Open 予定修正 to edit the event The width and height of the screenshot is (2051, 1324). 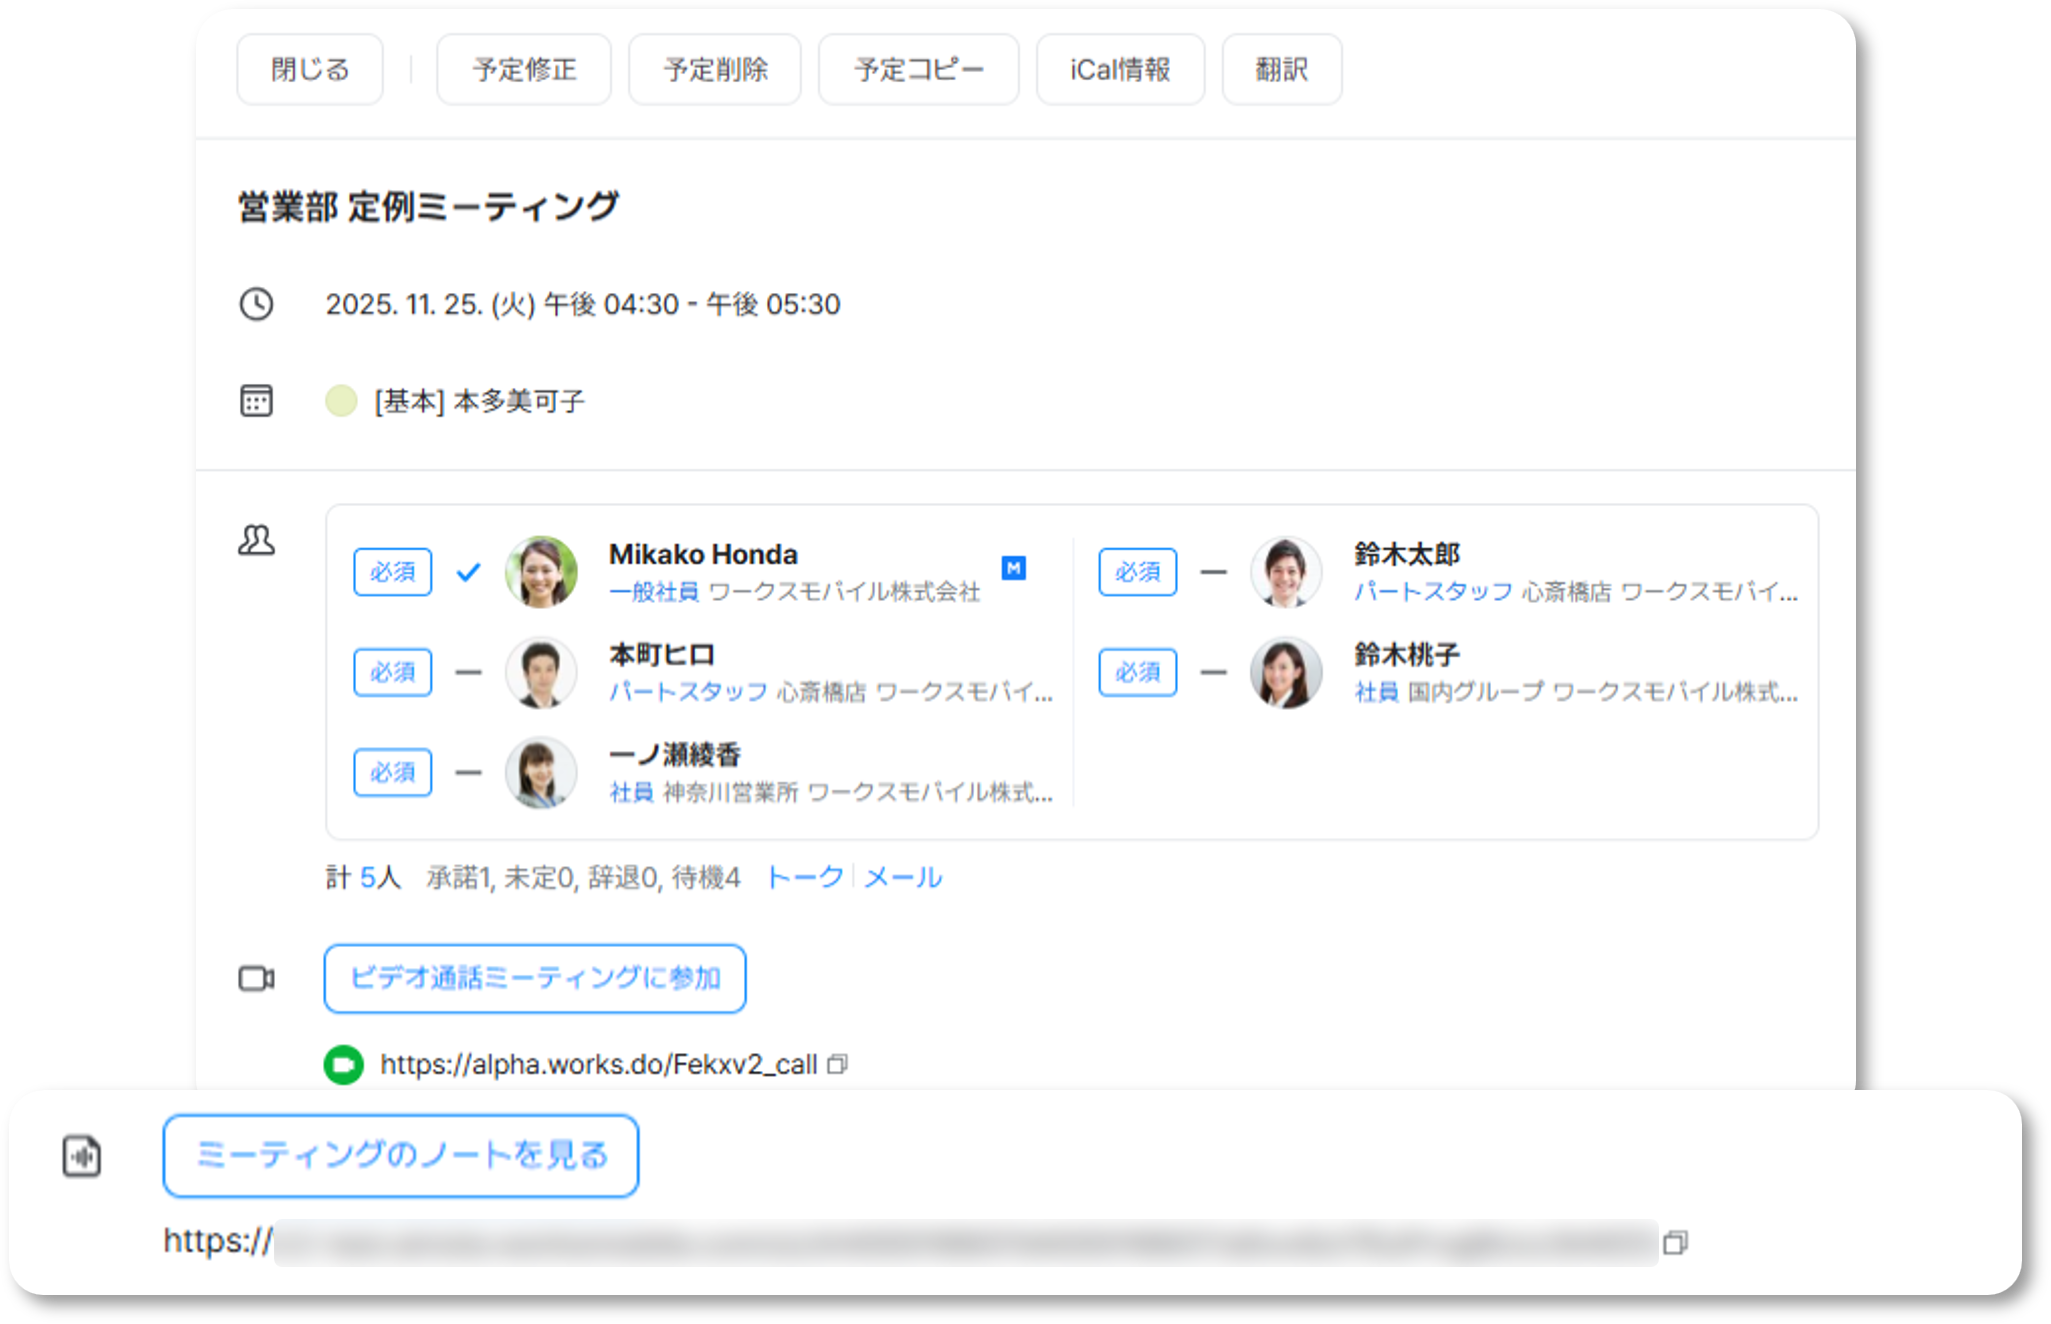pyautogui.click(x=524, y=70)
